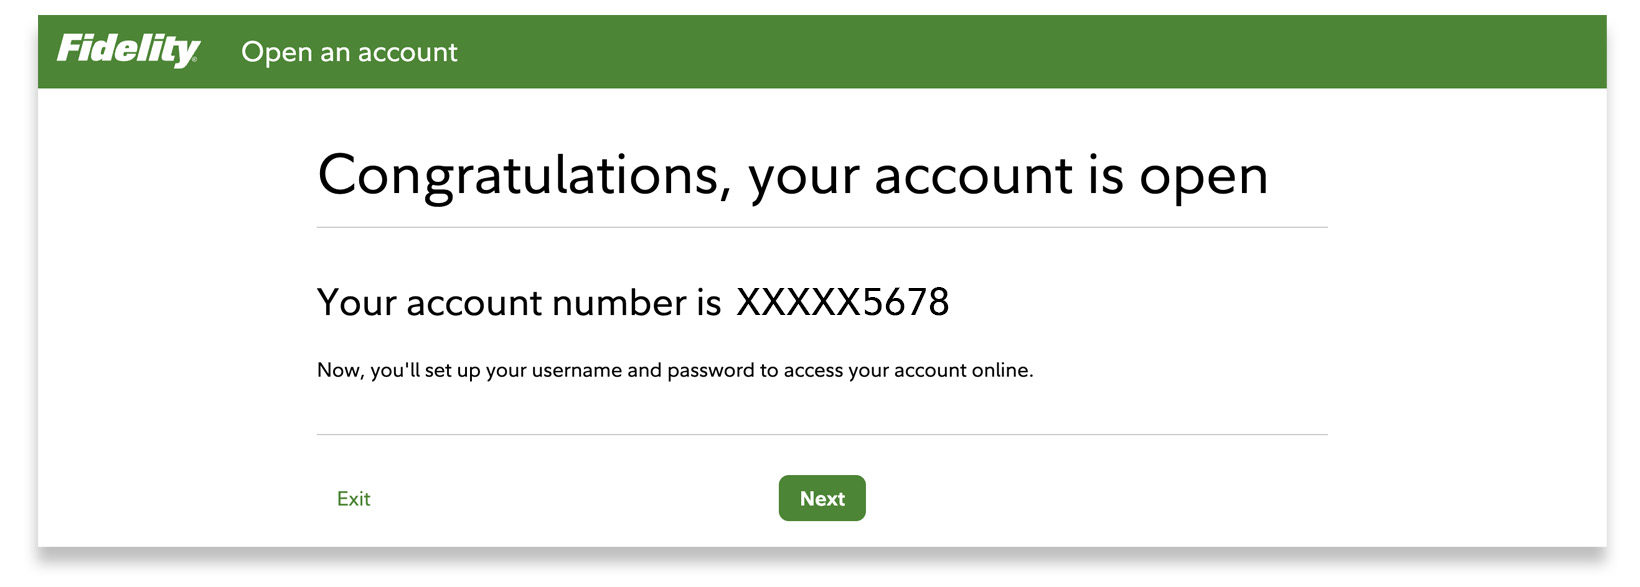This screenshot has width=1640, height=587.
Task: Click the divider line below the heading
Action: pos(822,228)
